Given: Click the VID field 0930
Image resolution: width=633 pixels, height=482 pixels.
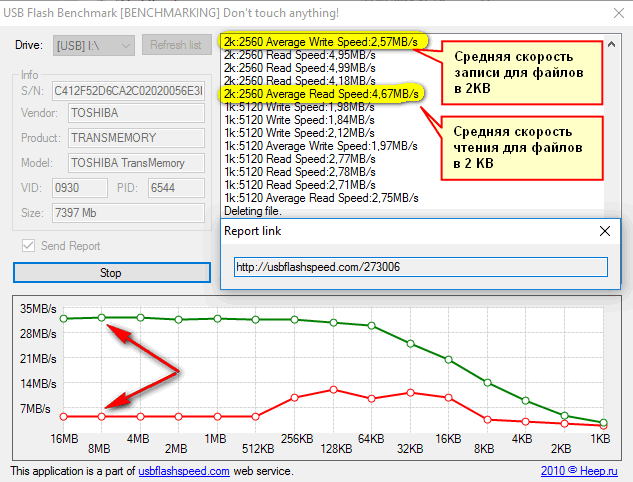Looking at the screenshot, I should (80, 188).
